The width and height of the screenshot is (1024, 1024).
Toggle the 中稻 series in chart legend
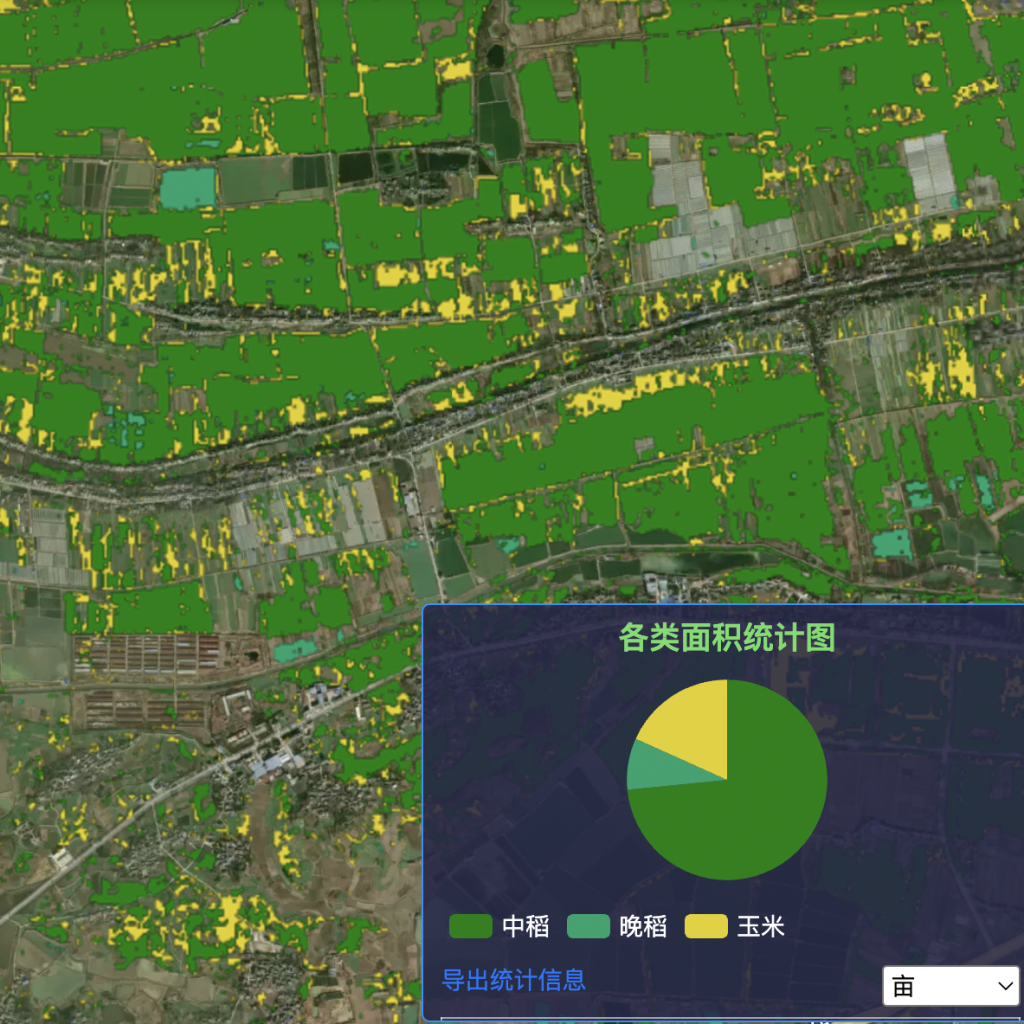pos(525,927)
